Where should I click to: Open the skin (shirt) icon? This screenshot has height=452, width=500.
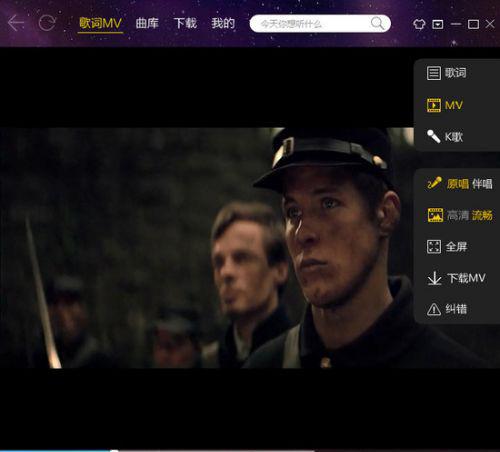coord(419,24)
